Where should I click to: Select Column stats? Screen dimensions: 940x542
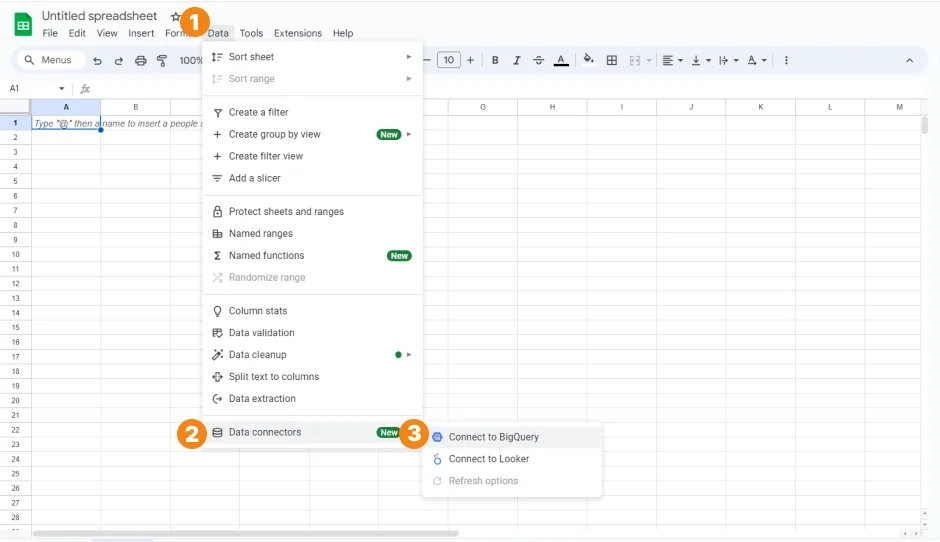coord(312,311)
